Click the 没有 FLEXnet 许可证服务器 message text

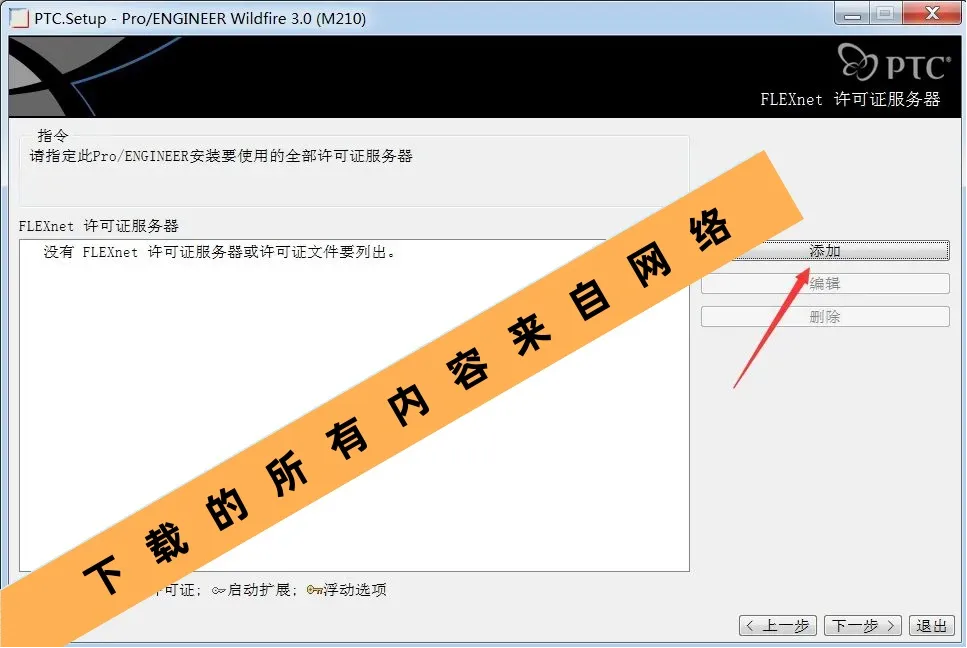pos(220,252)
